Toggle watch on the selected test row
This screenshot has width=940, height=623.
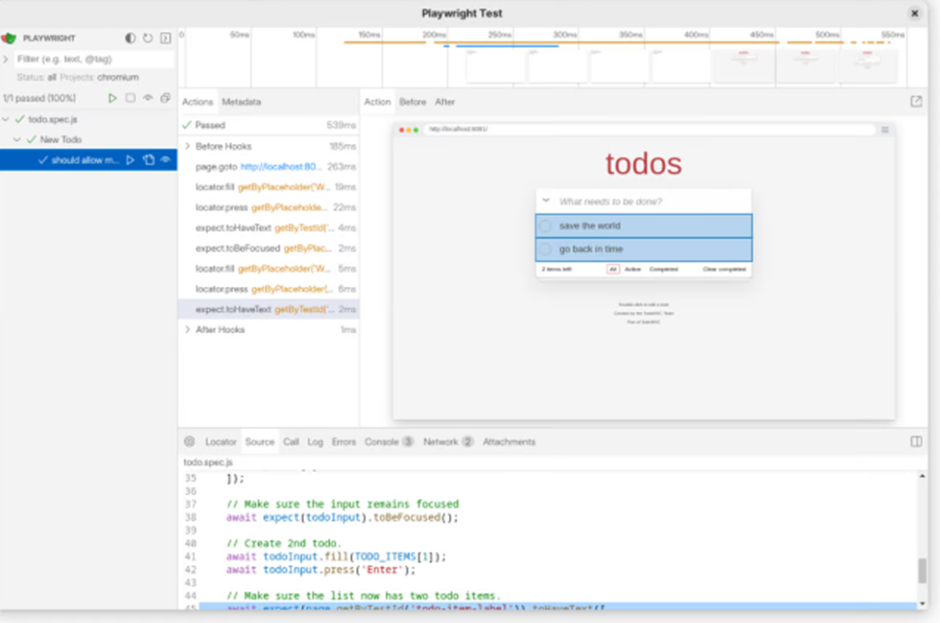pyautogui.click(x=166, y=160)
